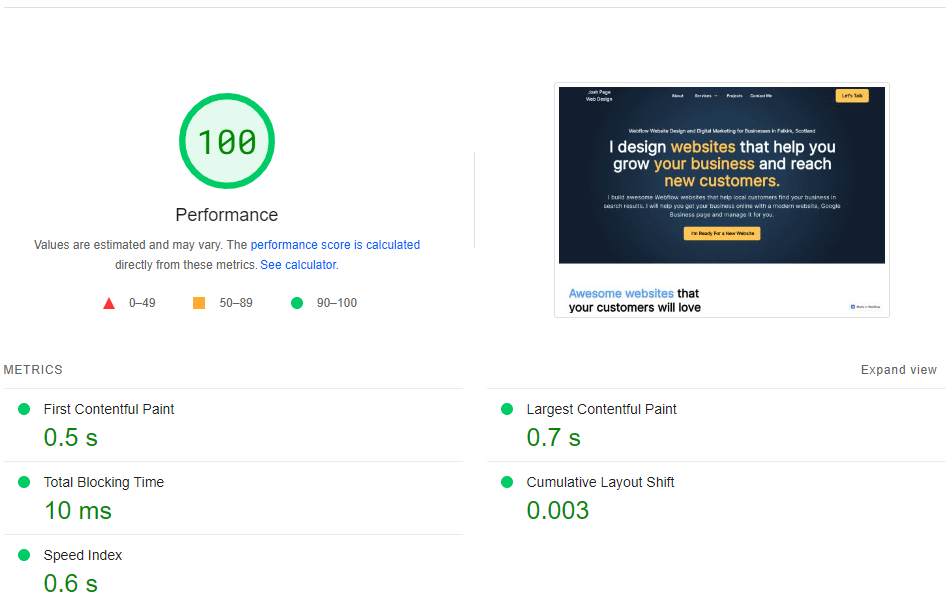Toggle Expand view for the metrics
Viewport: 949px width, 606px height.
point(898,370)
